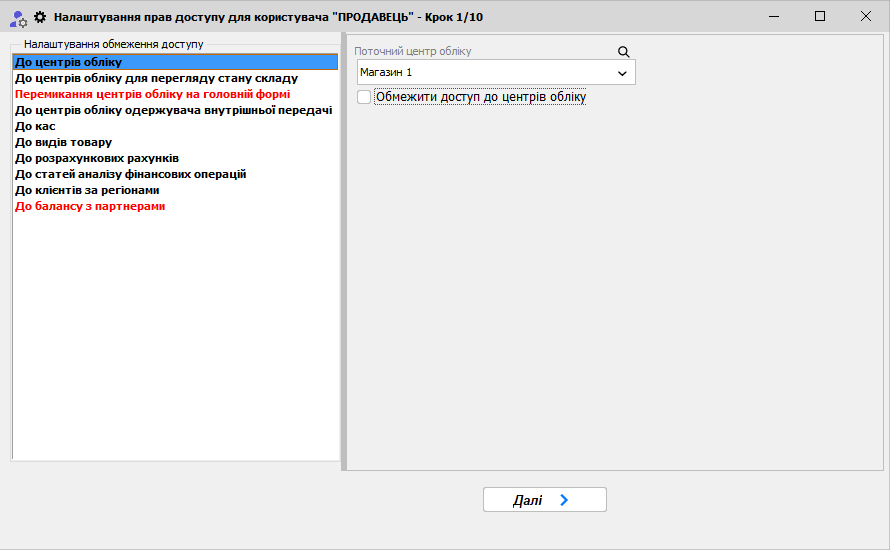890x550 pixels.
Task: Open 'Перемикання центрів обліку на головній формі'
Action: pyautogui.click(x=152, y=94)
